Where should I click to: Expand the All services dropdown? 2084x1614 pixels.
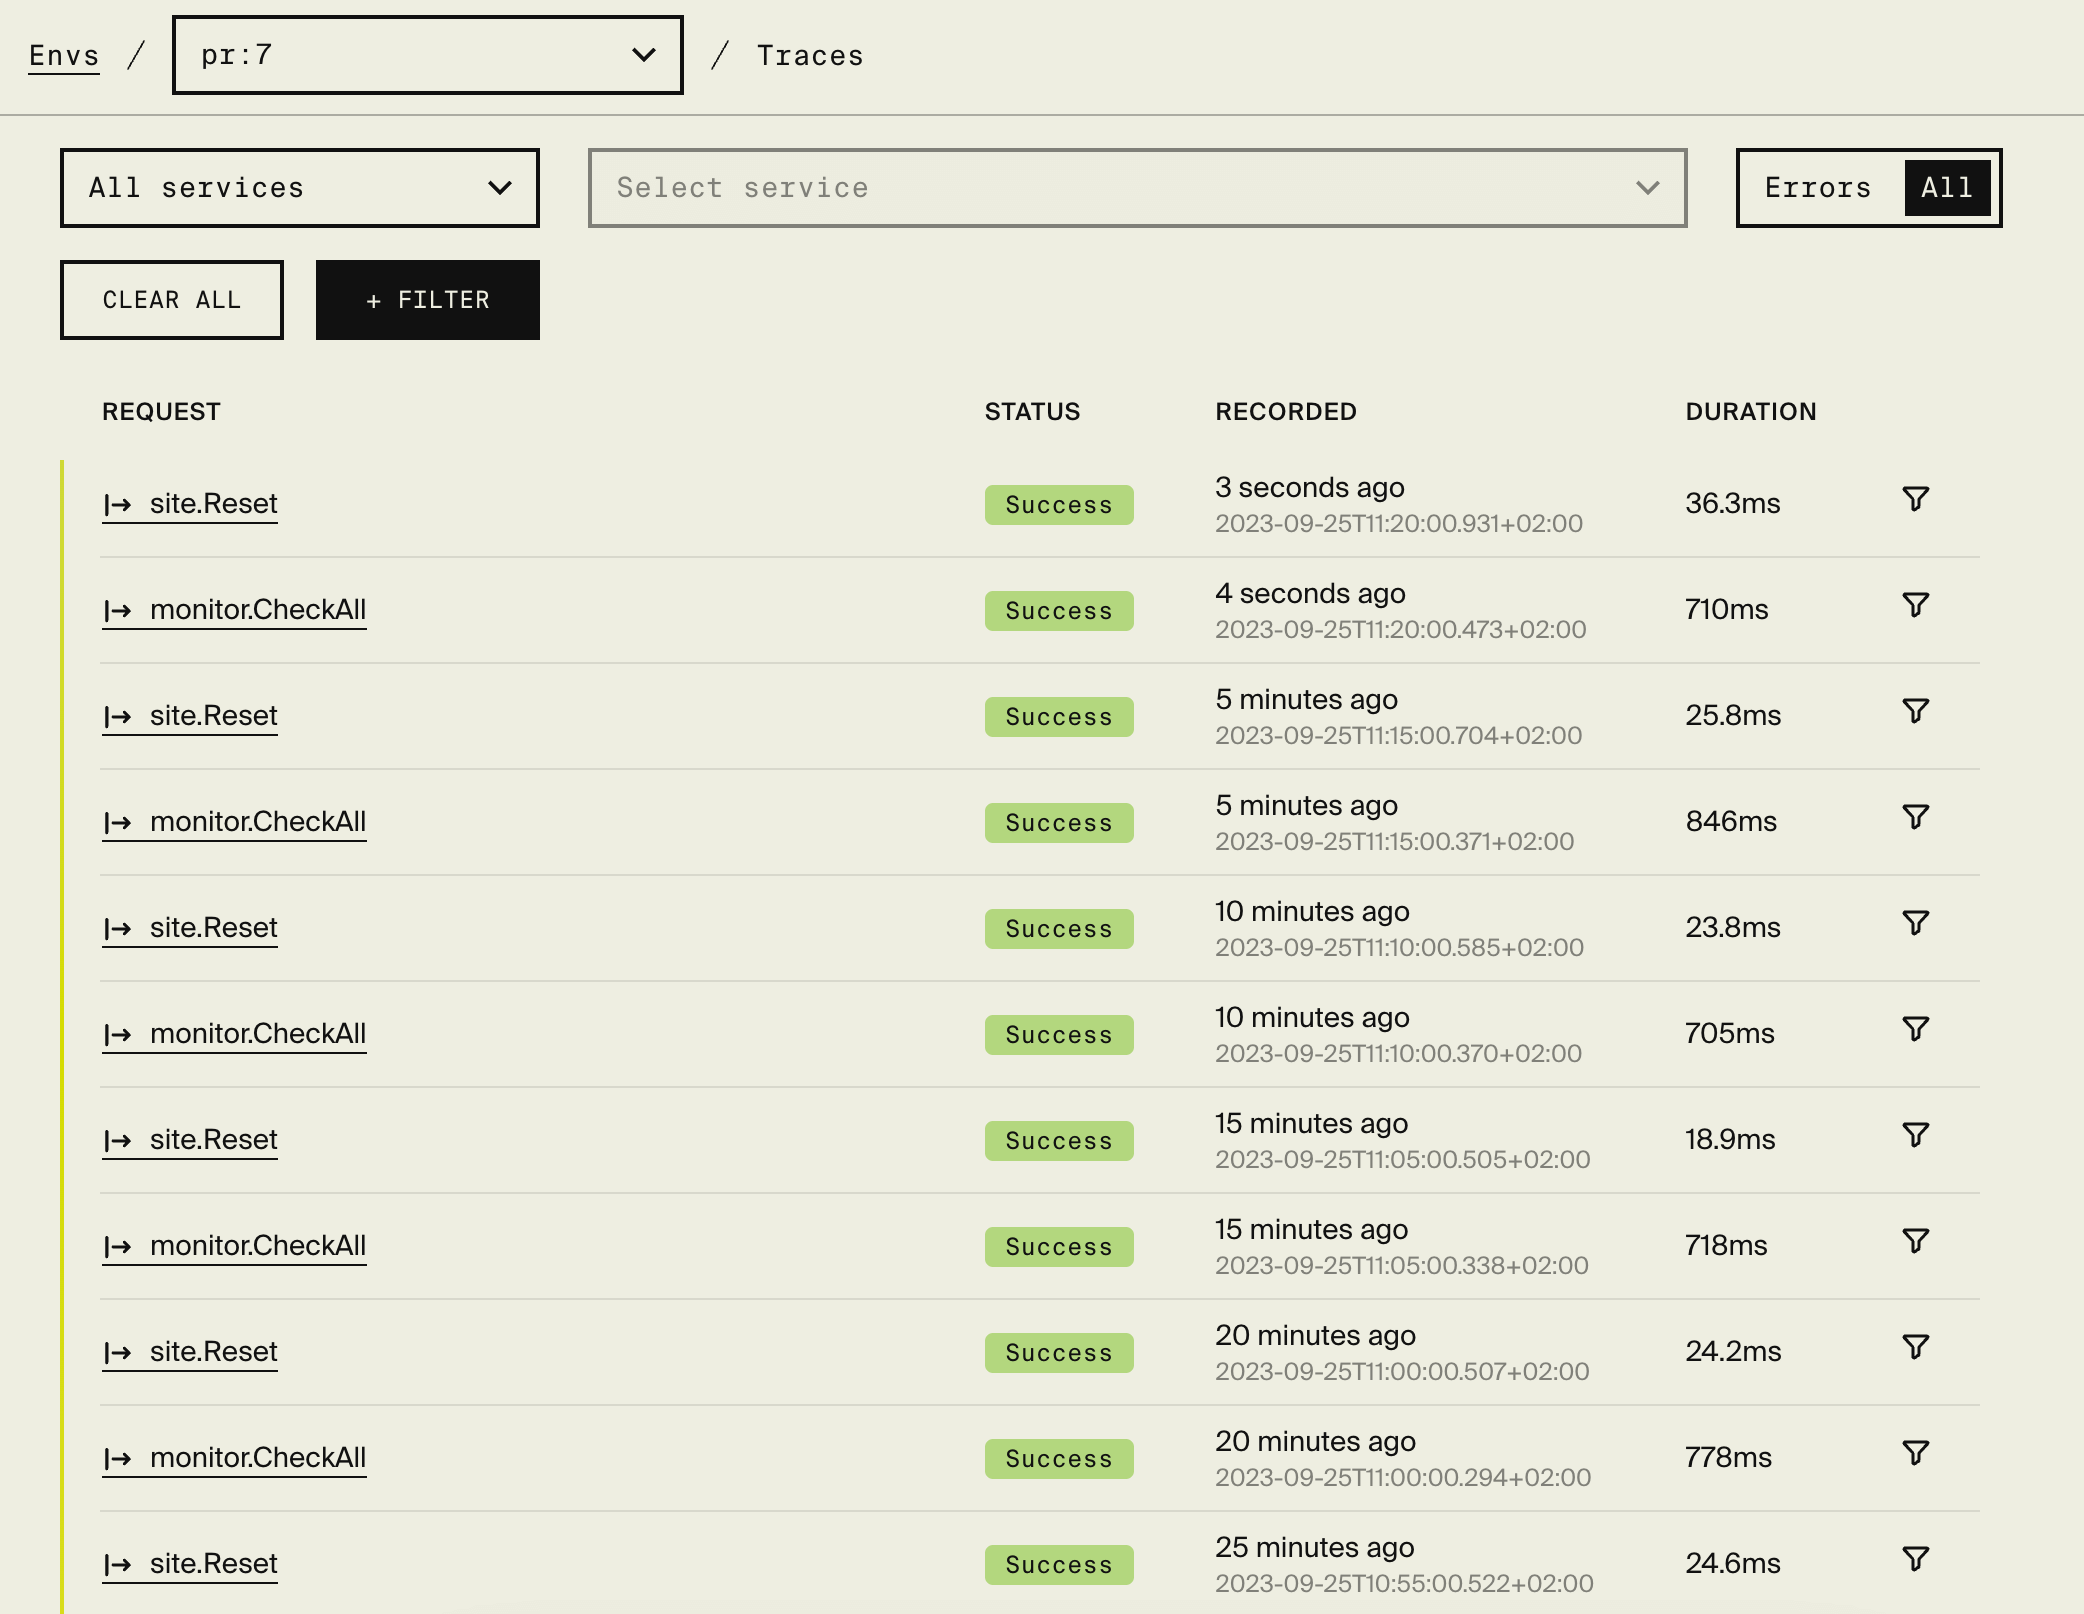coord(300,188)
